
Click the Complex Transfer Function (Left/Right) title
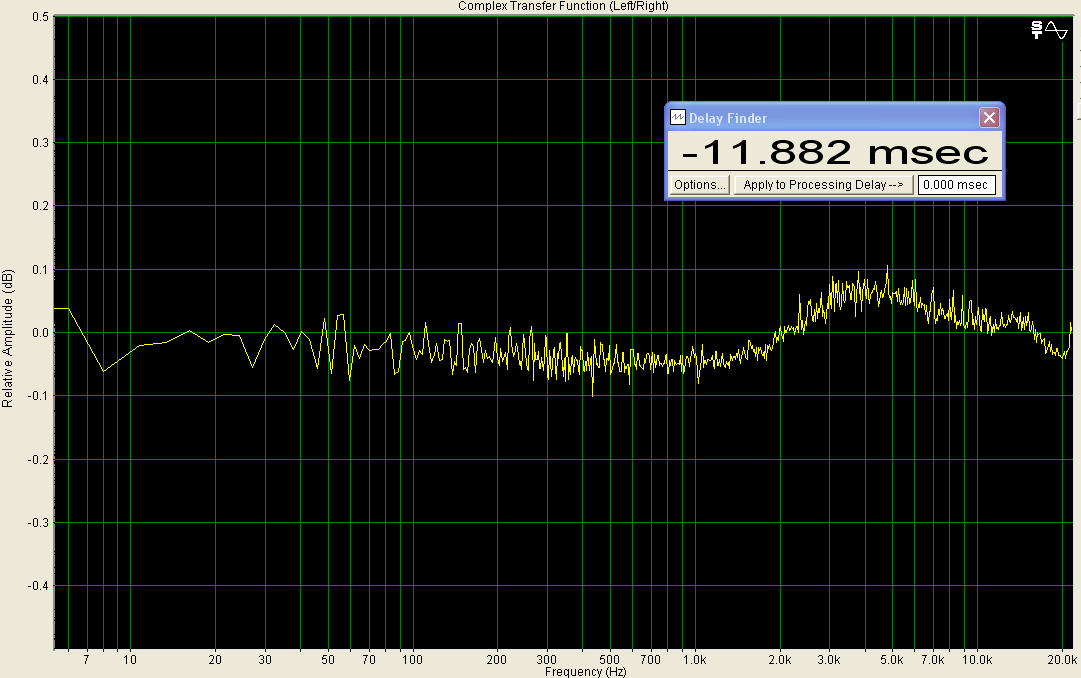563,6
